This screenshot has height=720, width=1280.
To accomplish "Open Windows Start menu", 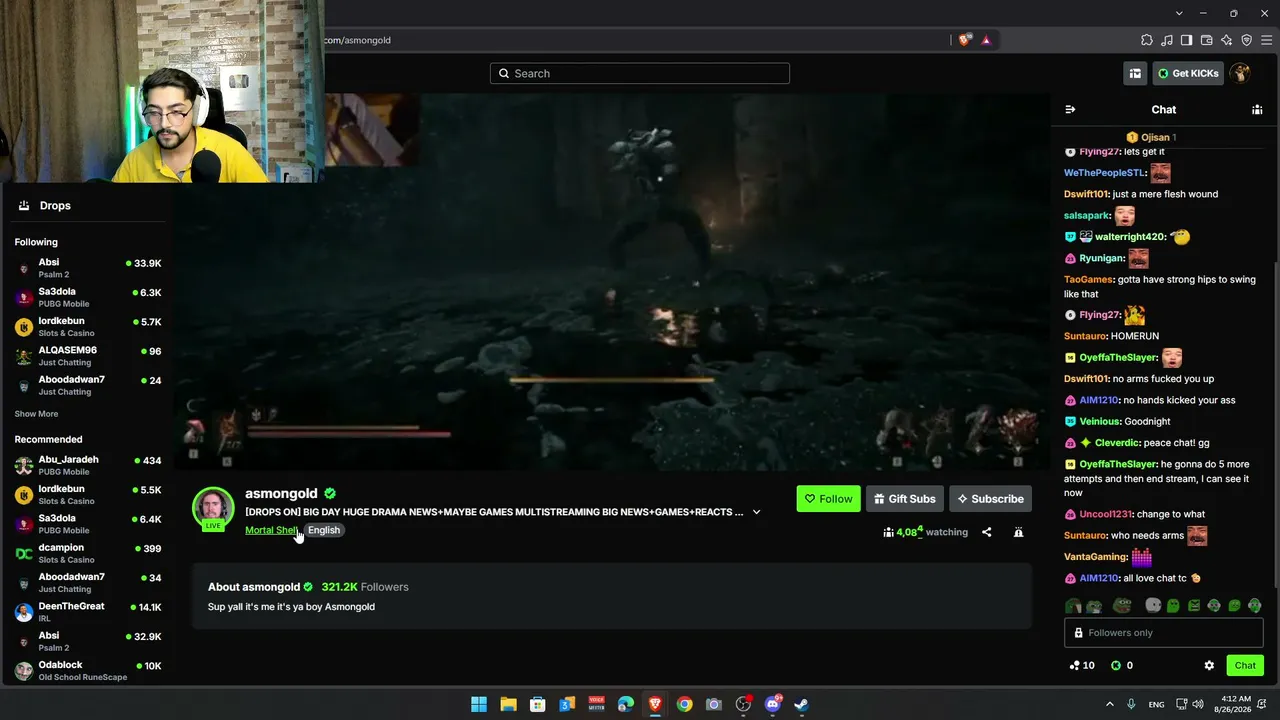I will click(479, 704).
